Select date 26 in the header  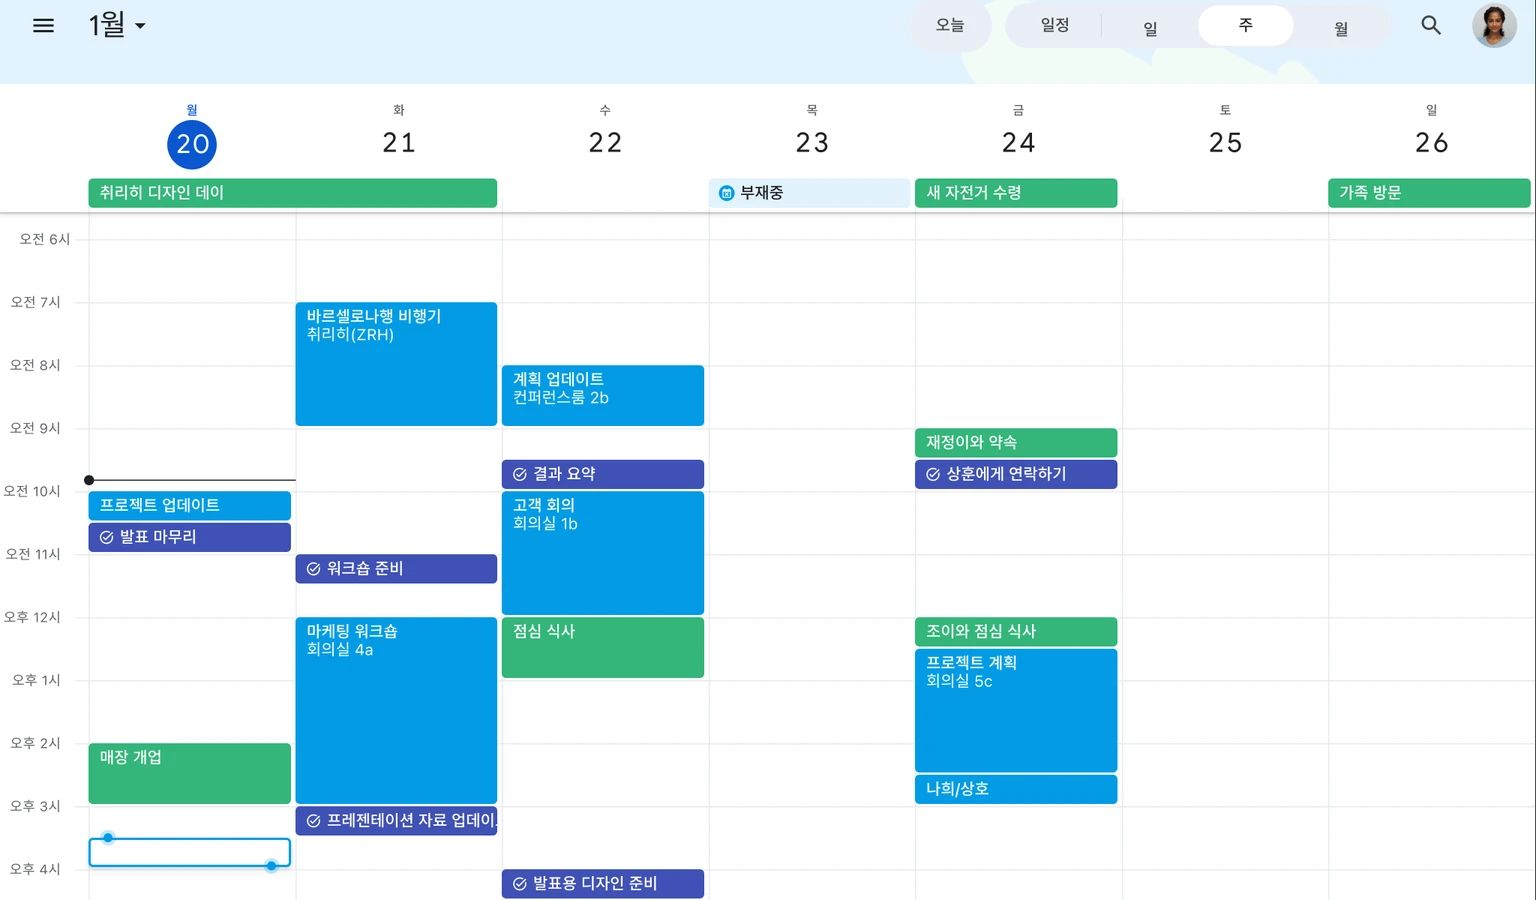click(1431, 144)
